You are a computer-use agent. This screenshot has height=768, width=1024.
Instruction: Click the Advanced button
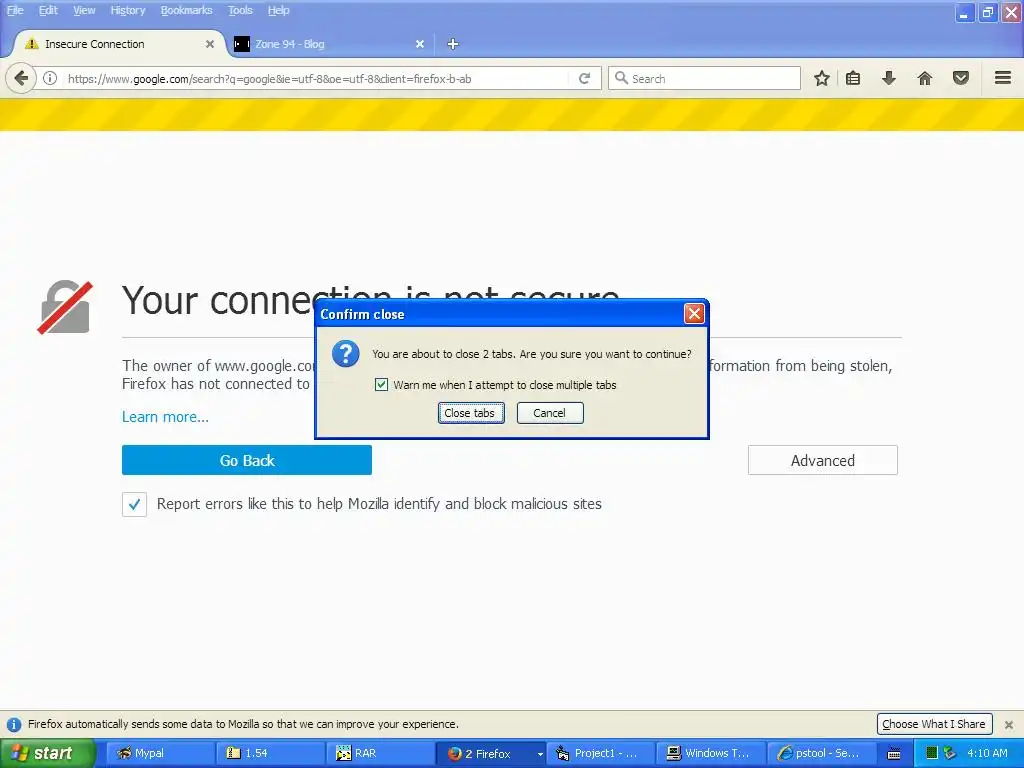tap(823, 460)
